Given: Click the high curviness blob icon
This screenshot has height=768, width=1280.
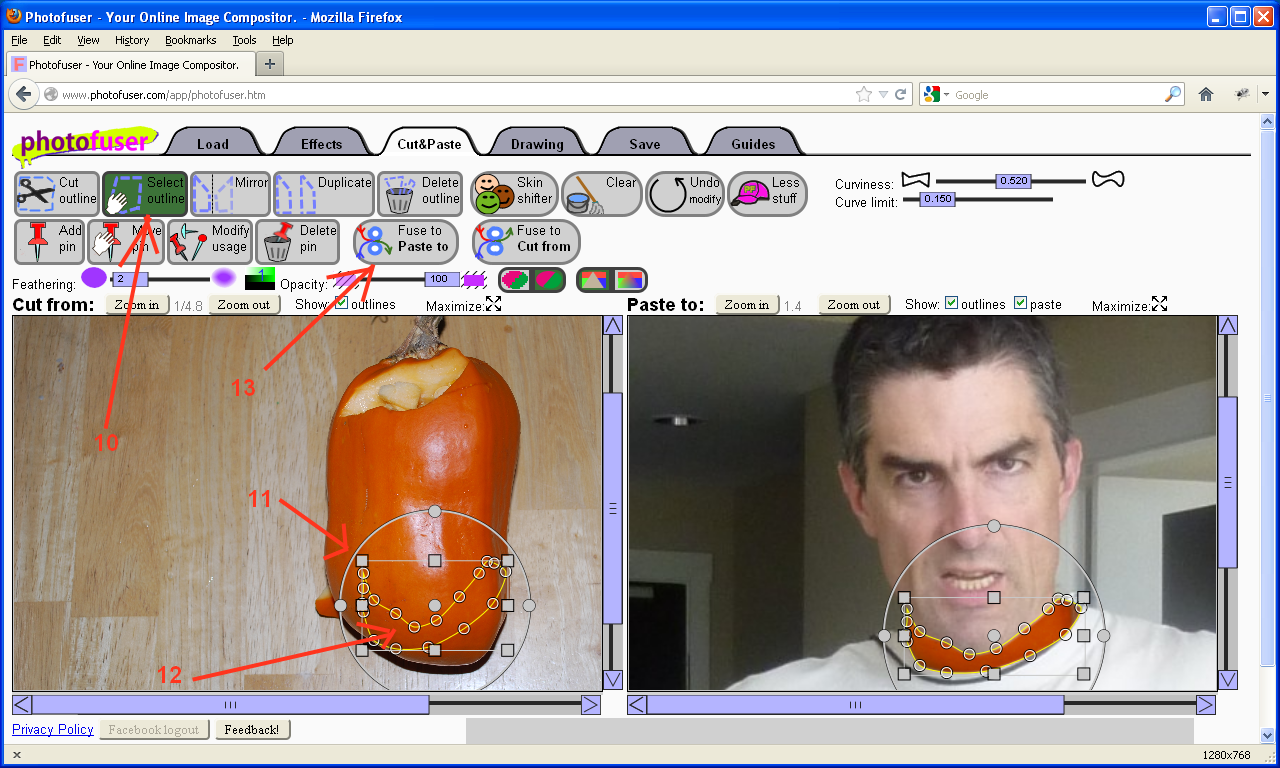Looking at the screenshot, I should [x=1107, y=179].
